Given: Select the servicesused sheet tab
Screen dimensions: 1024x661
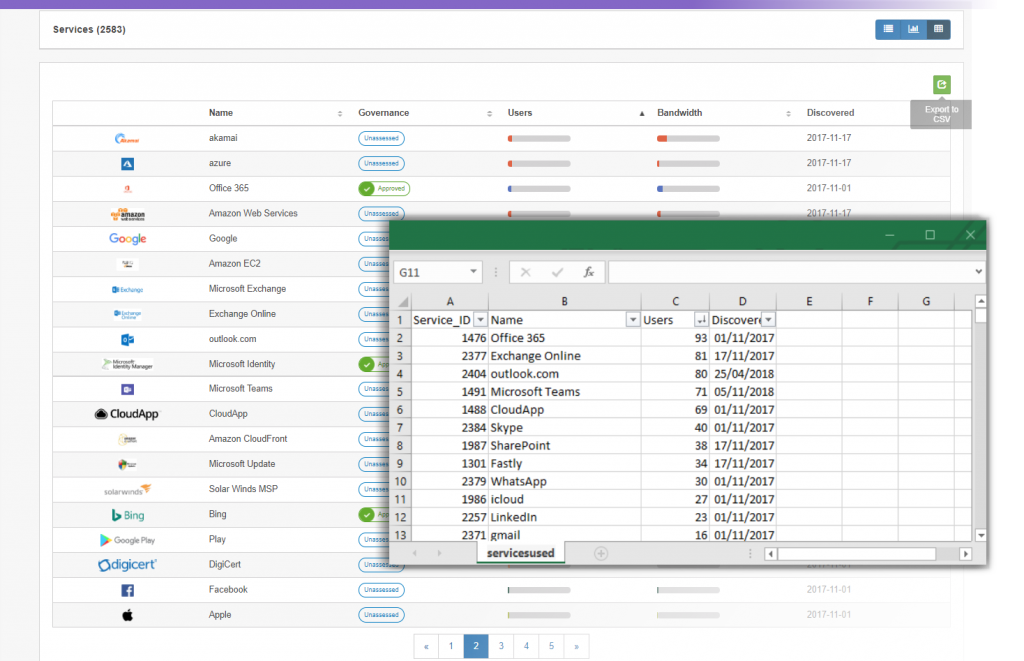Looking at the screenshot, I should click(x=520, y=553).
